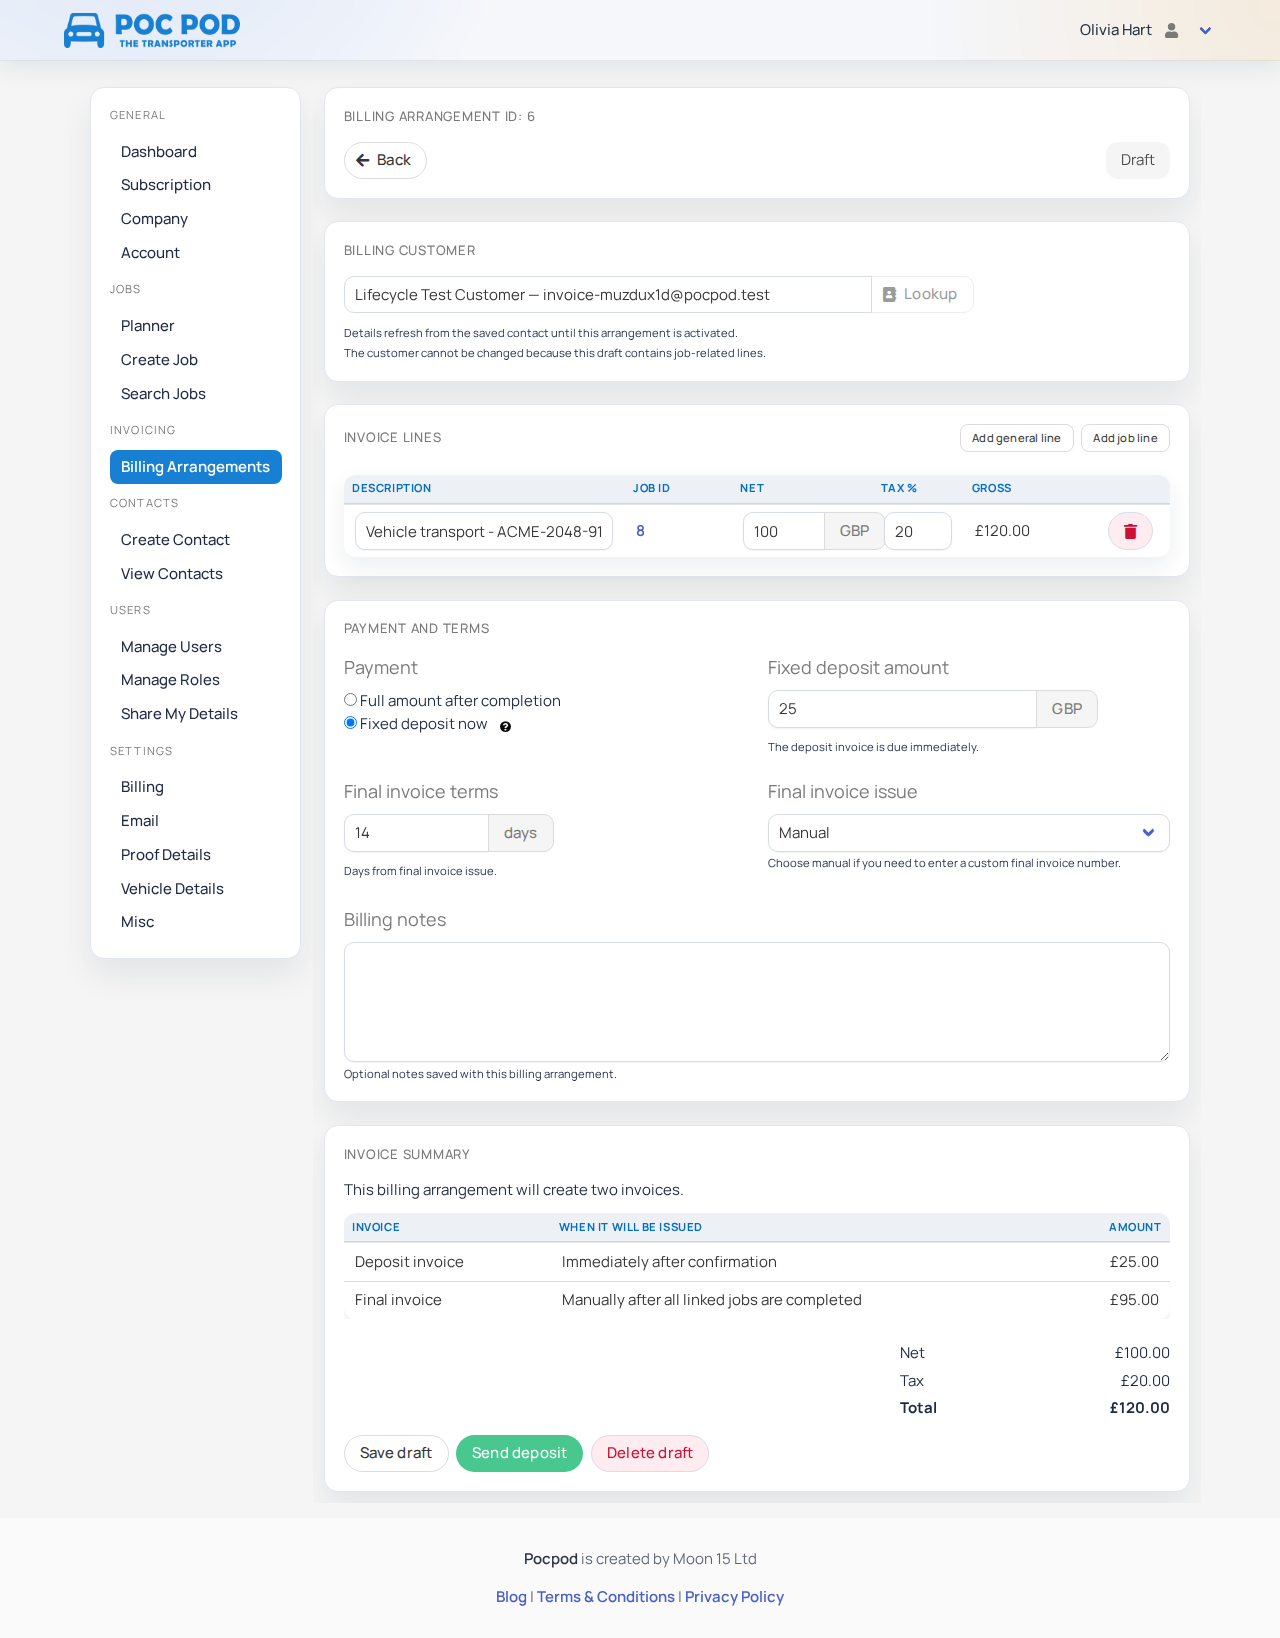Screen dimensions: 1280x1638
Task: Open the Final invoice issue dropdown
Action: 968,833
